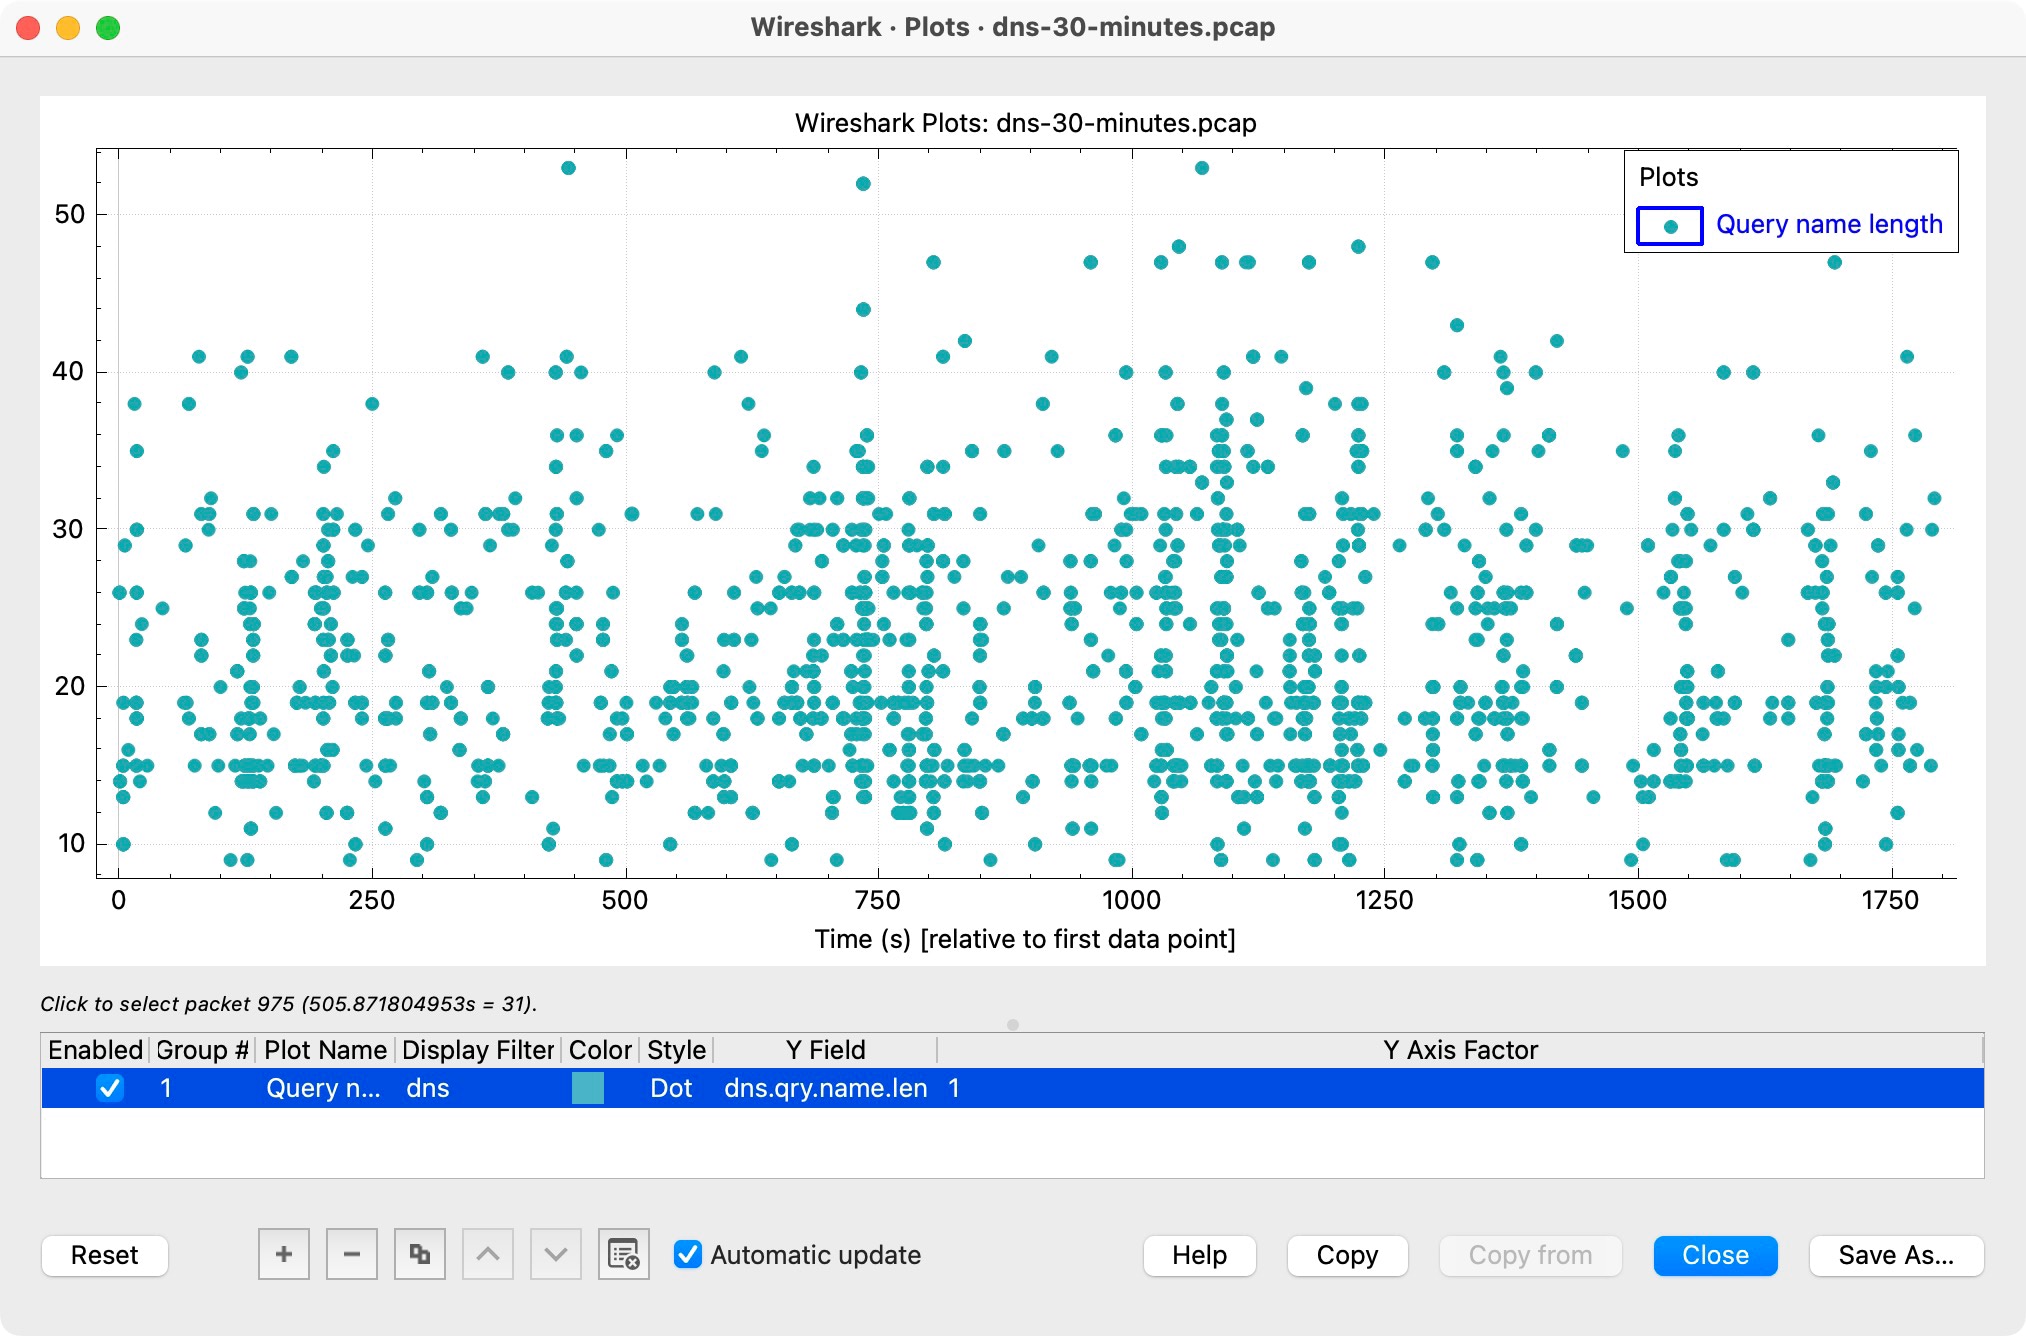The width and height of the screenshot is (2026, 1336).
Task: Click the move plot up arrow icon
Action: pyautogui.click(x=487, y=1254)
